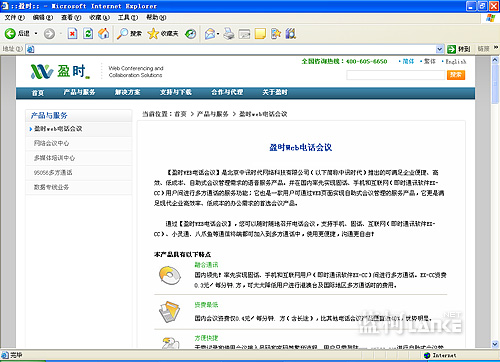The image size is (500, 362).
Task: Click the 完毕 status bar page icon
Action: point(5,355)
